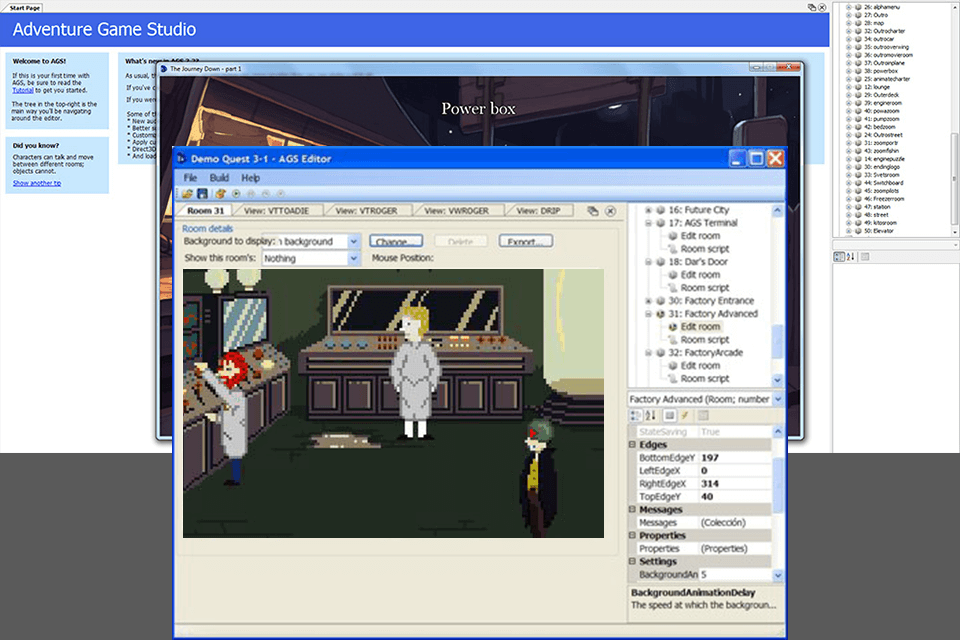Click the Save icon in the AGS toolbar
The image size is (960, 640).
(200, 192)
